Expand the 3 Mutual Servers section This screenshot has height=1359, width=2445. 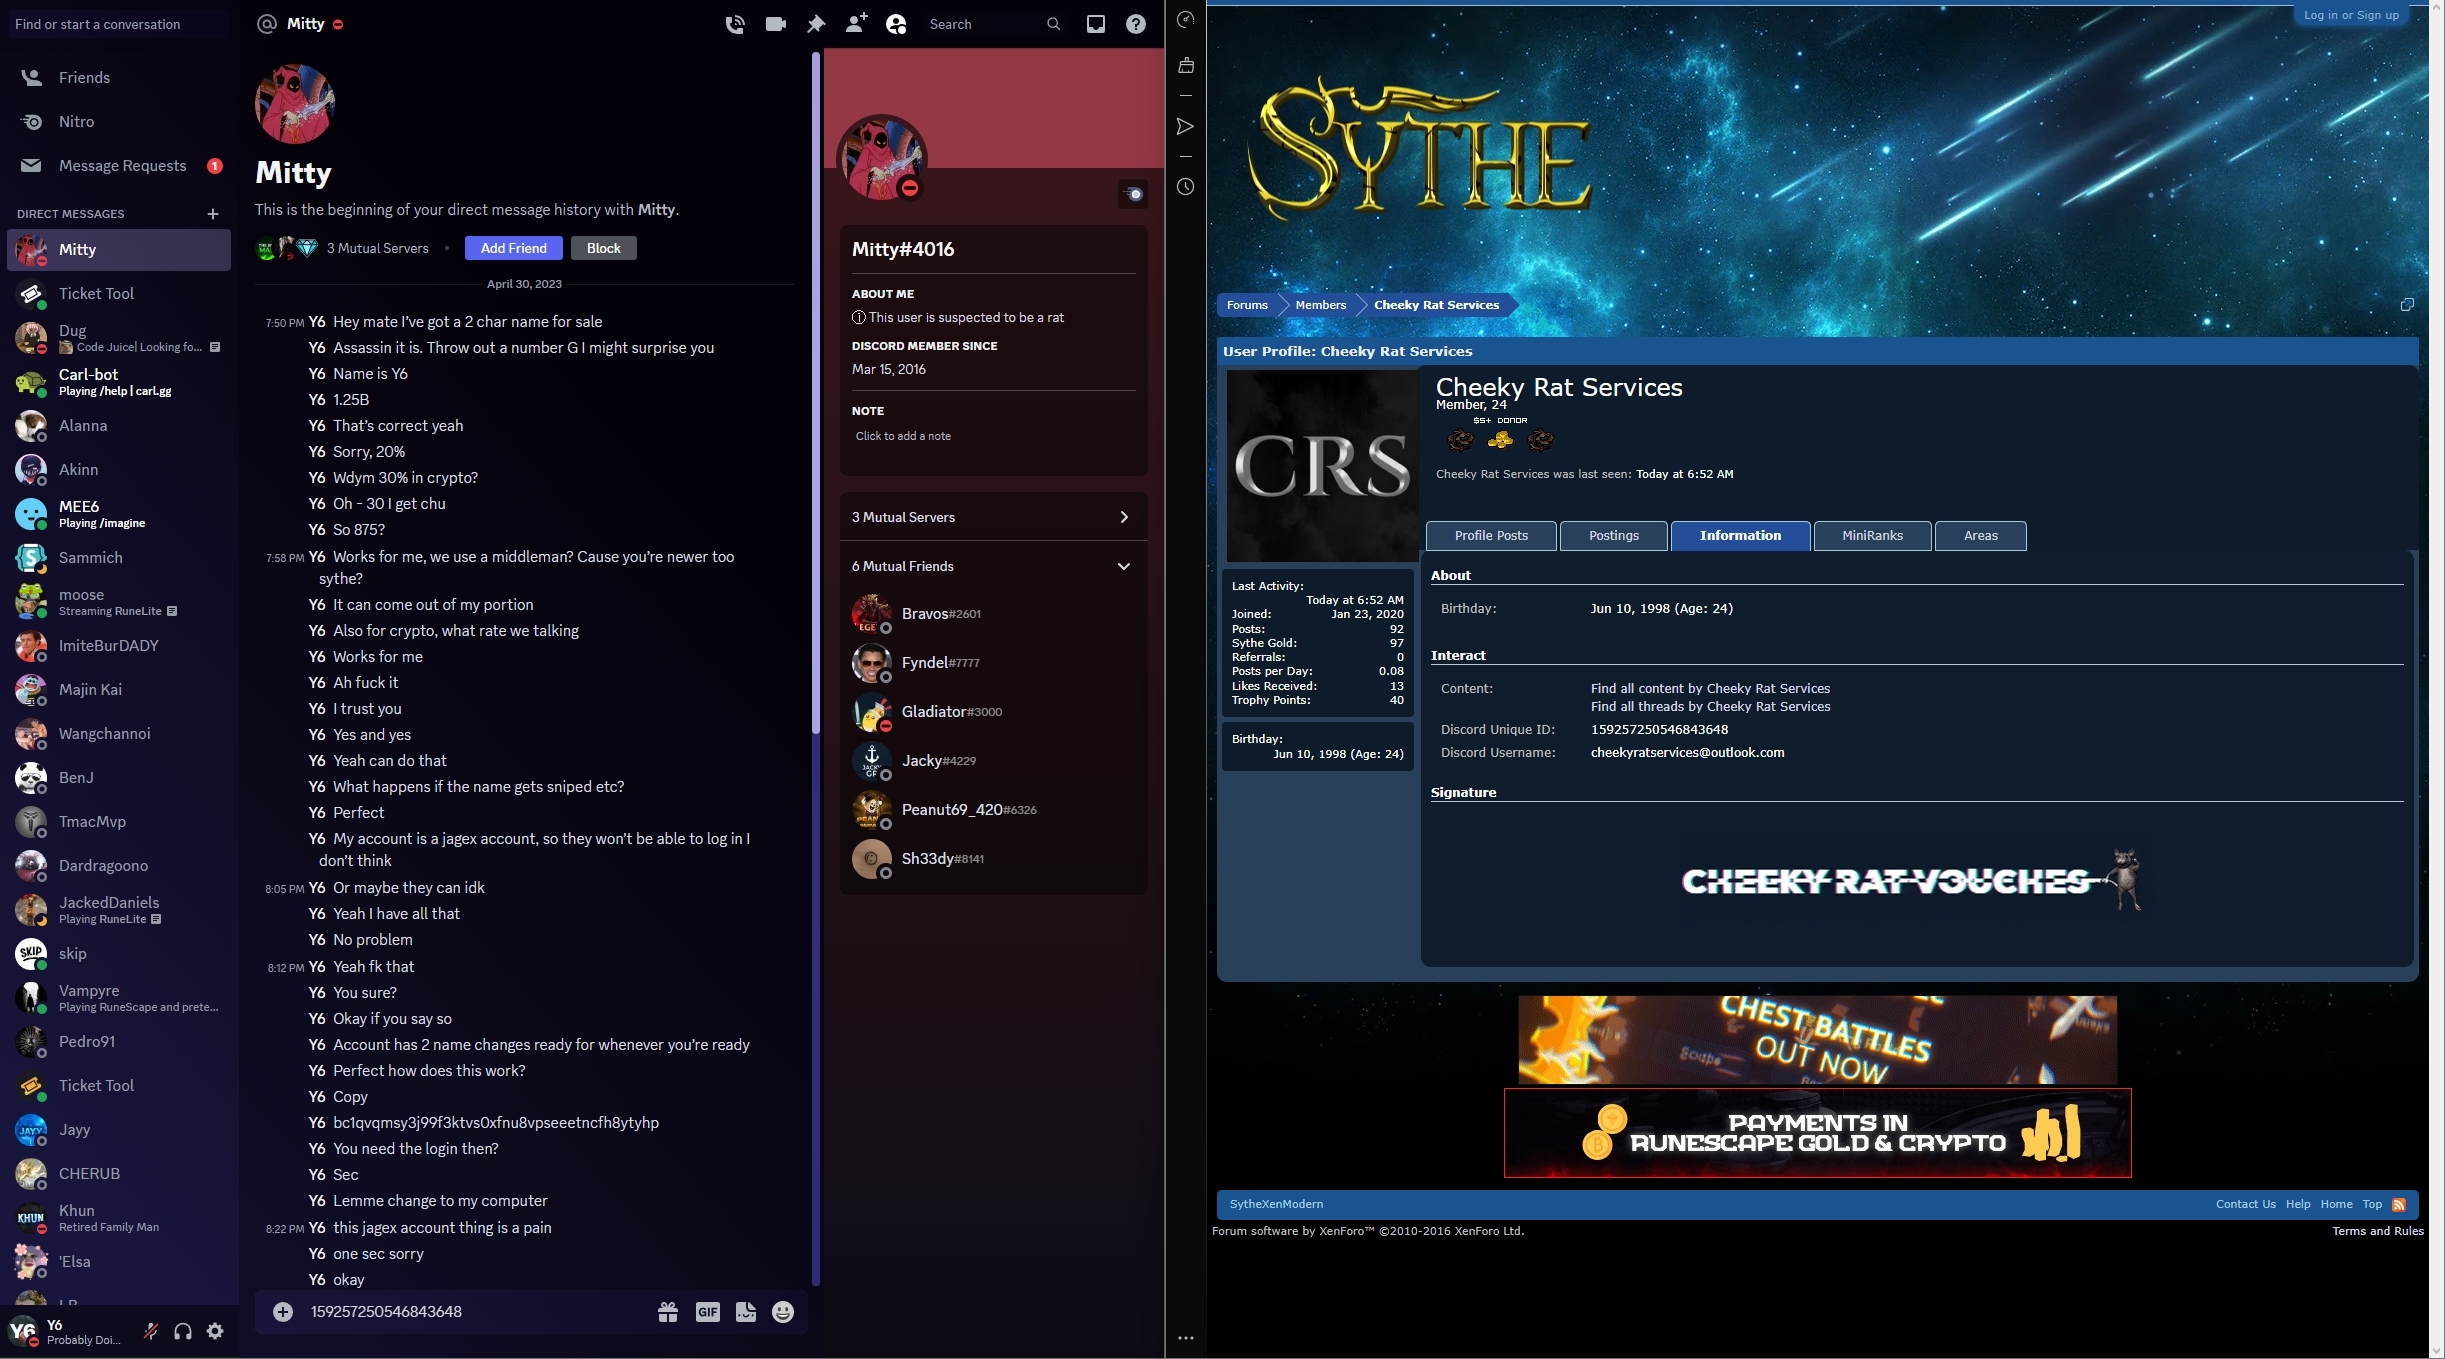992,517
